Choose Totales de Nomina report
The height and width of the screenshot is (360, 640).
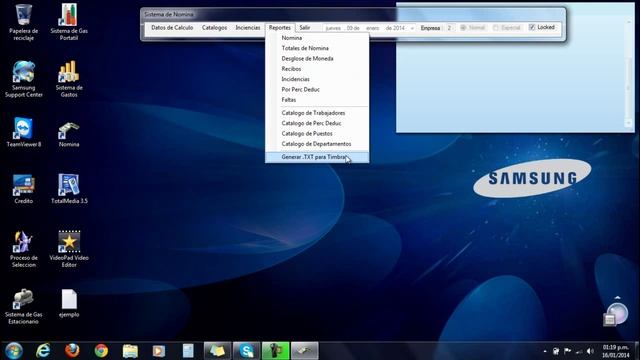coord(317,48)
